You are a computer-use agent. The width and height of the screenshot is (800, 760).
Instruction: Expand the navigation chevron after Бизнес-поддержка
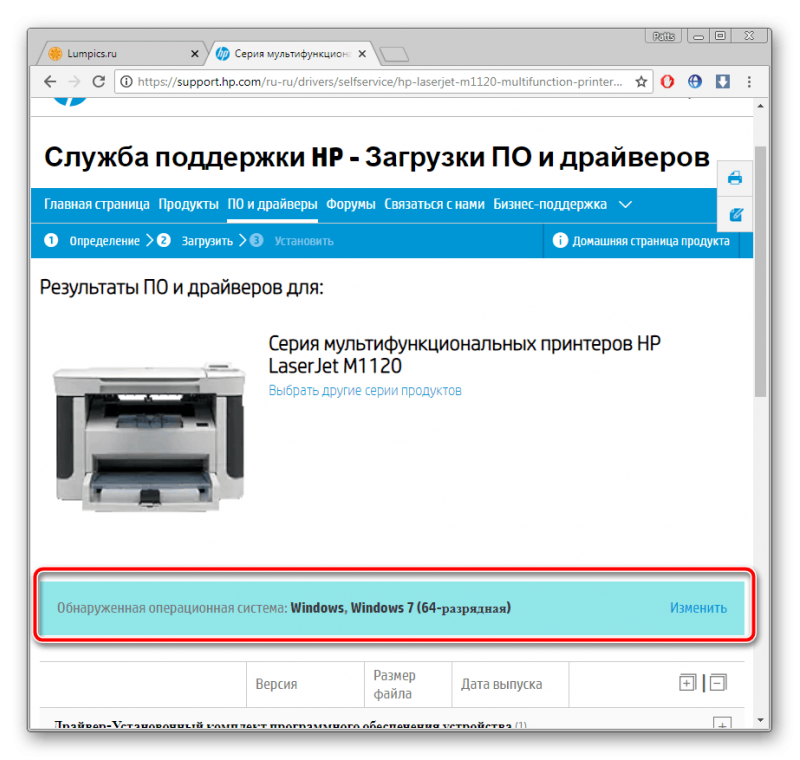pyautogui.click(x=625, y=205)
